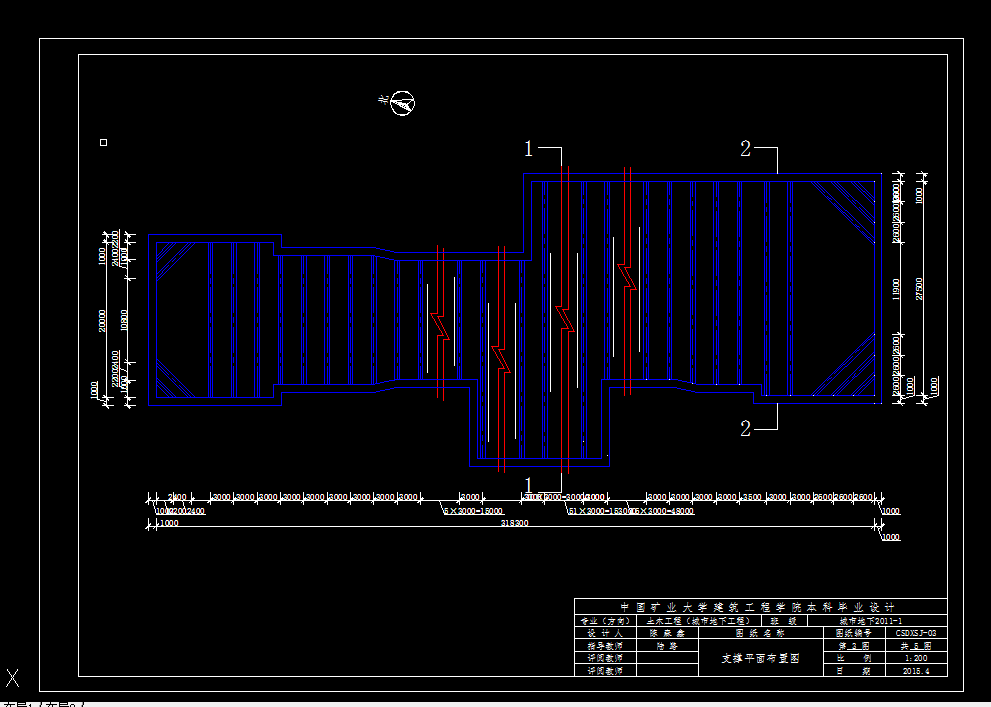The height and width of the screenshot is (707, 991).
Task: Click the lower section mark label 2
Action: point(746,430)
